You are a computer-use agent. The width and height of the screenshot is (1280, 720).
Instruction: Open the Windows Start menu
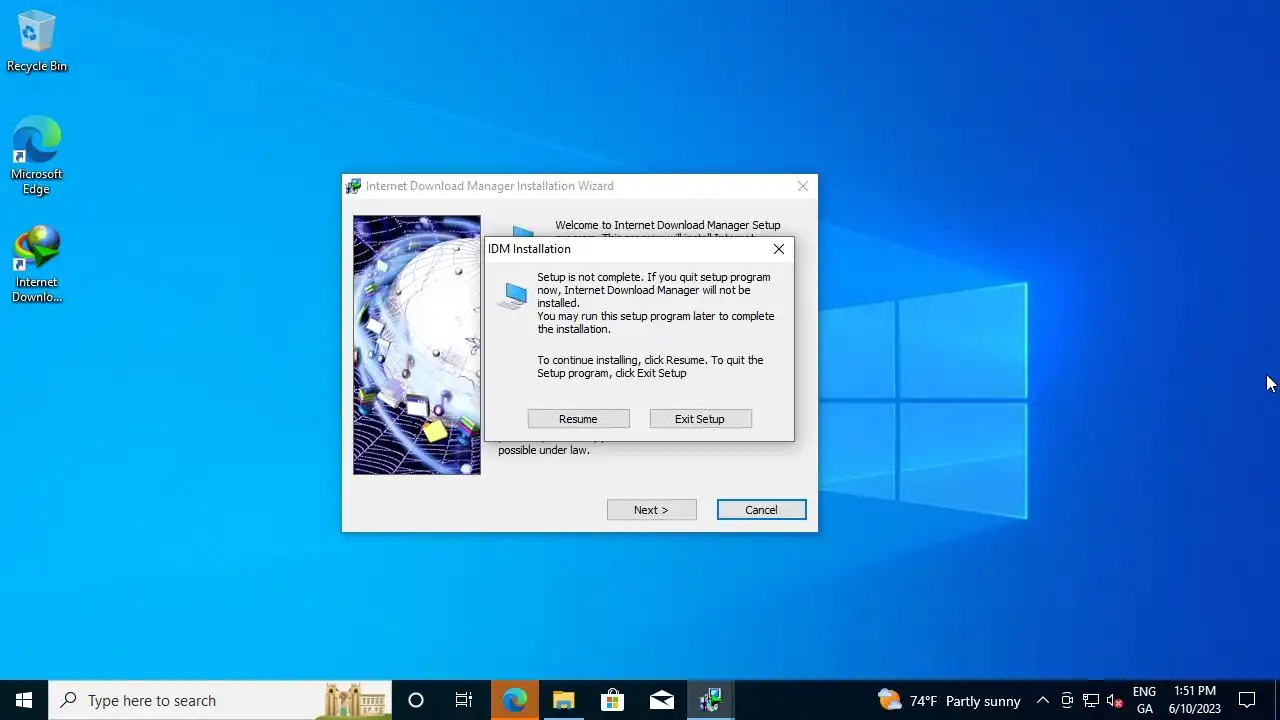24,700
